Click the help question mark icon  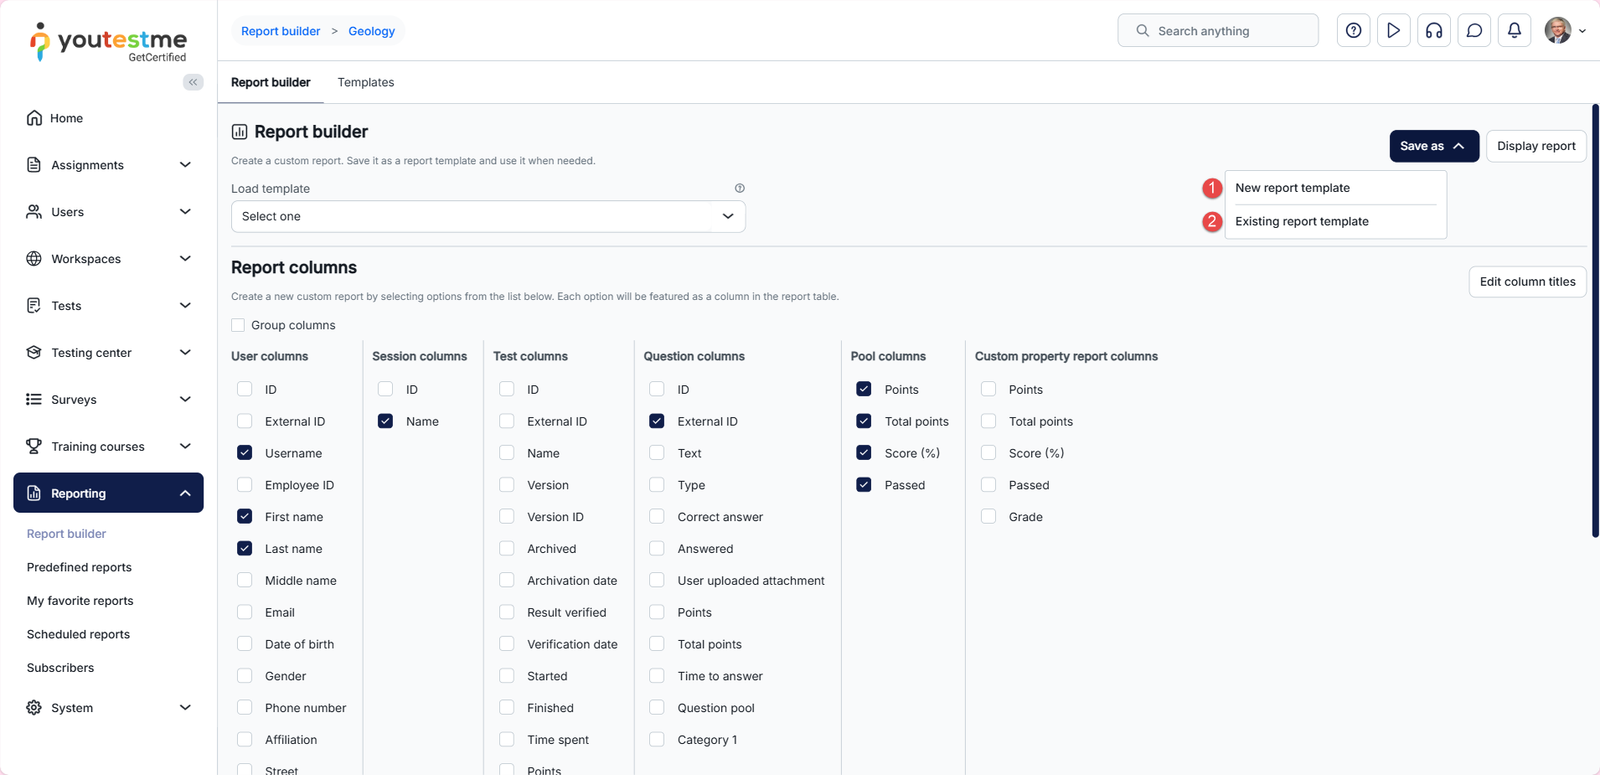point(1353,31)
